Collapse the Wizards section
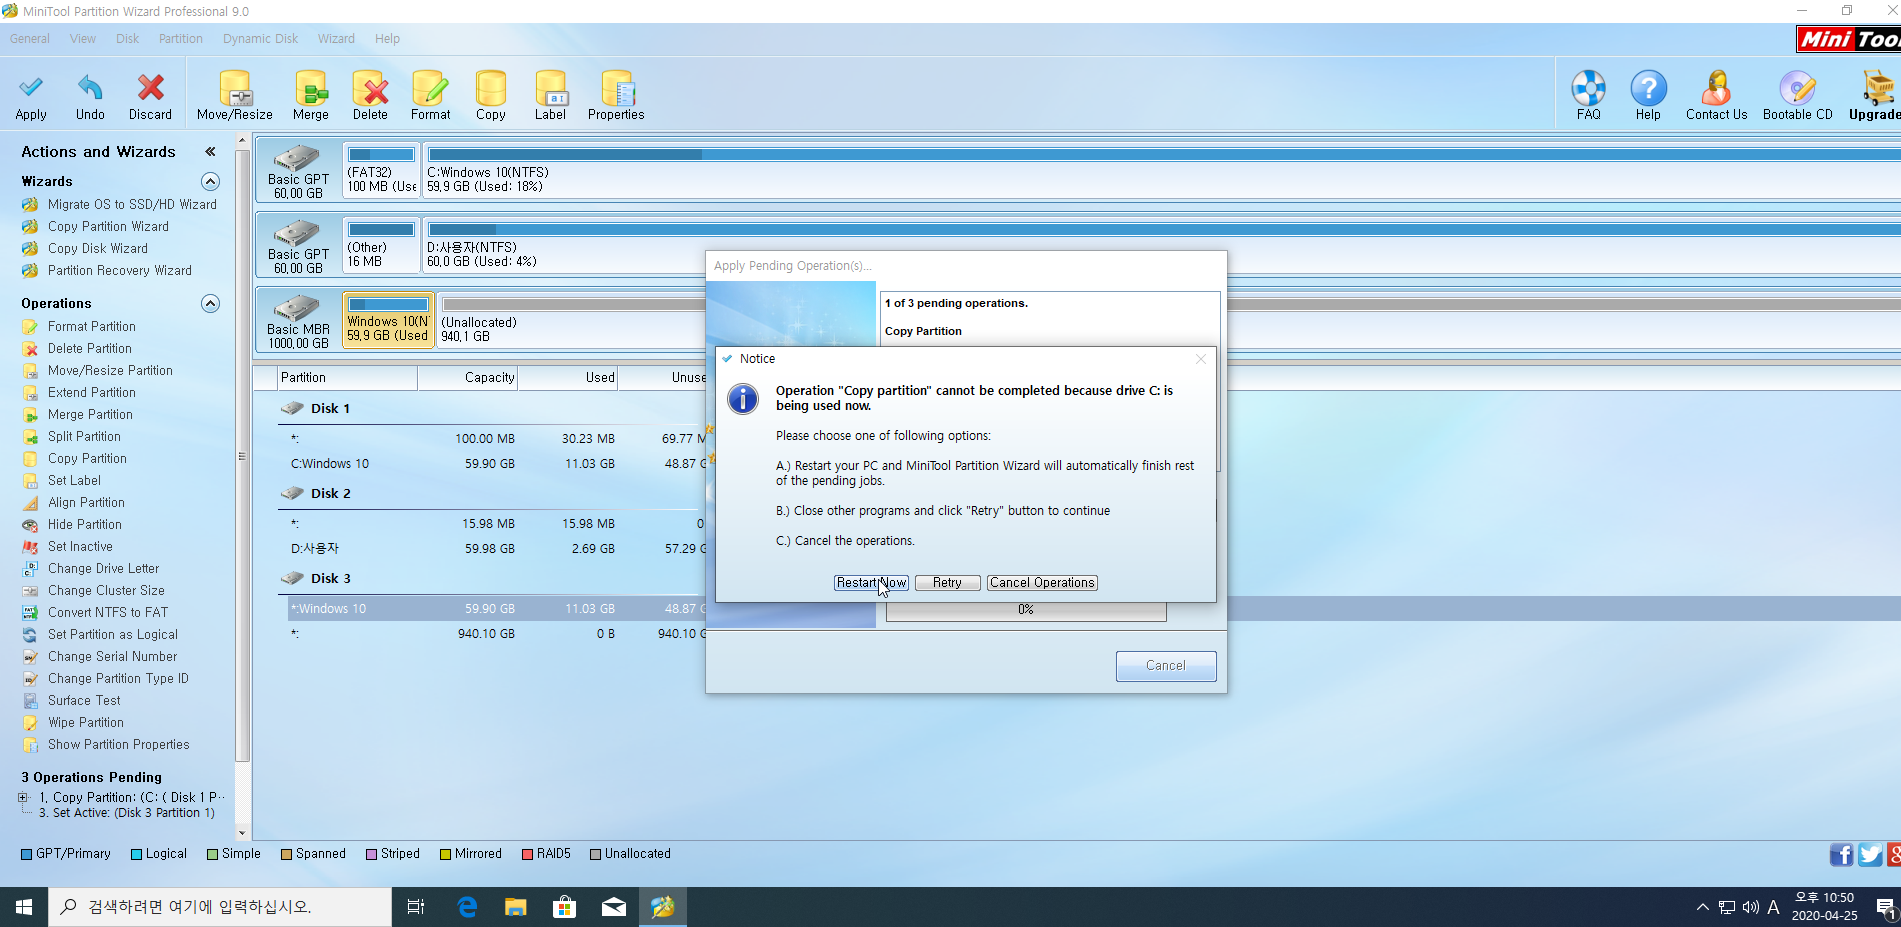 pyautogui.click(x=210, y=181)
